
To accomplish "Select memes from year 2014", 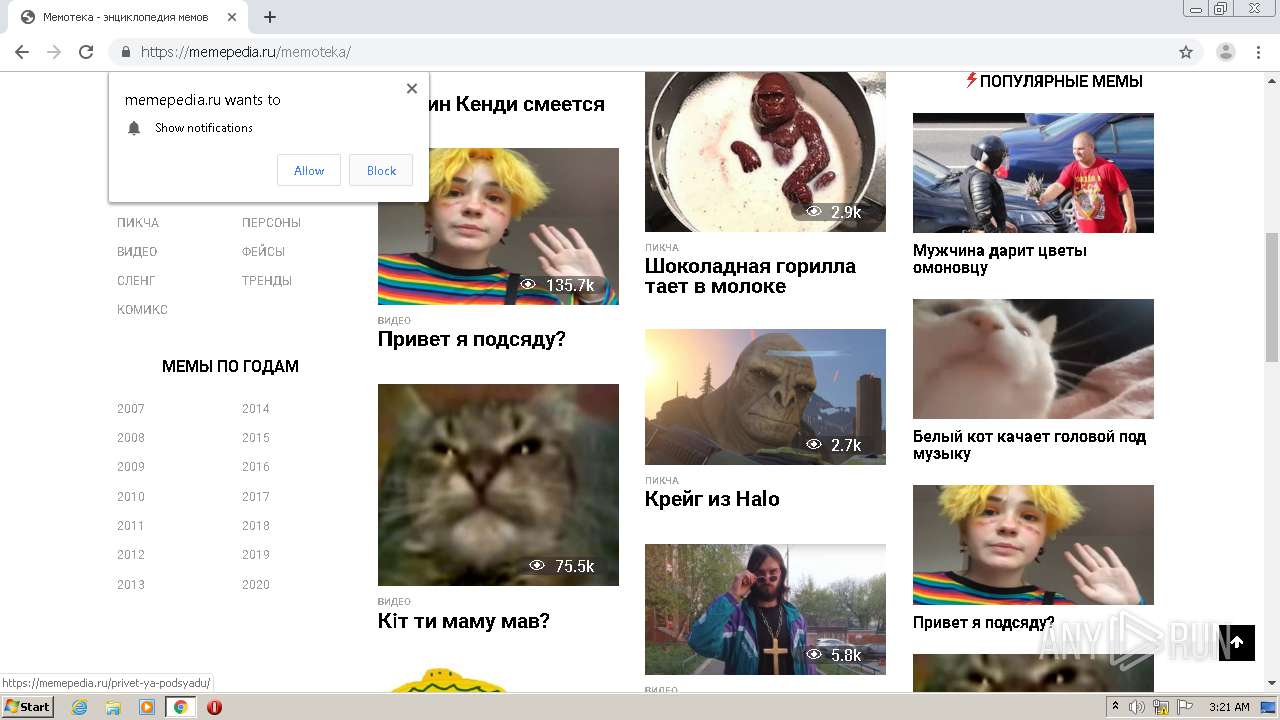I will tap(256, 409).
